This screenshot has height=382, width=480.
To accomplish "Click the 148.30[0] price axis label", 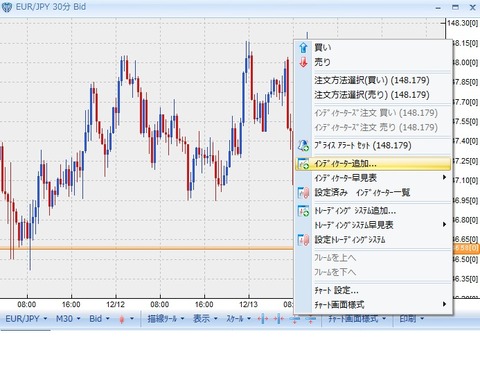I will click(463, 23).
